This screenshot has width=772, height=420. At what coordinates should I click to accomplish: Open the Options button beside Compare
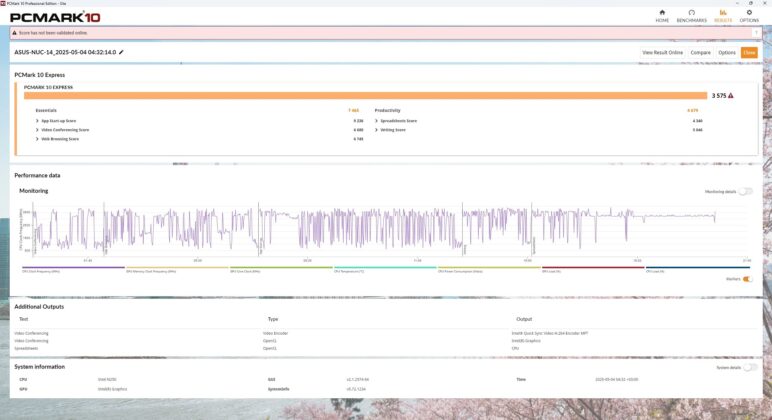pyautogui.click(x=727, y=53)
